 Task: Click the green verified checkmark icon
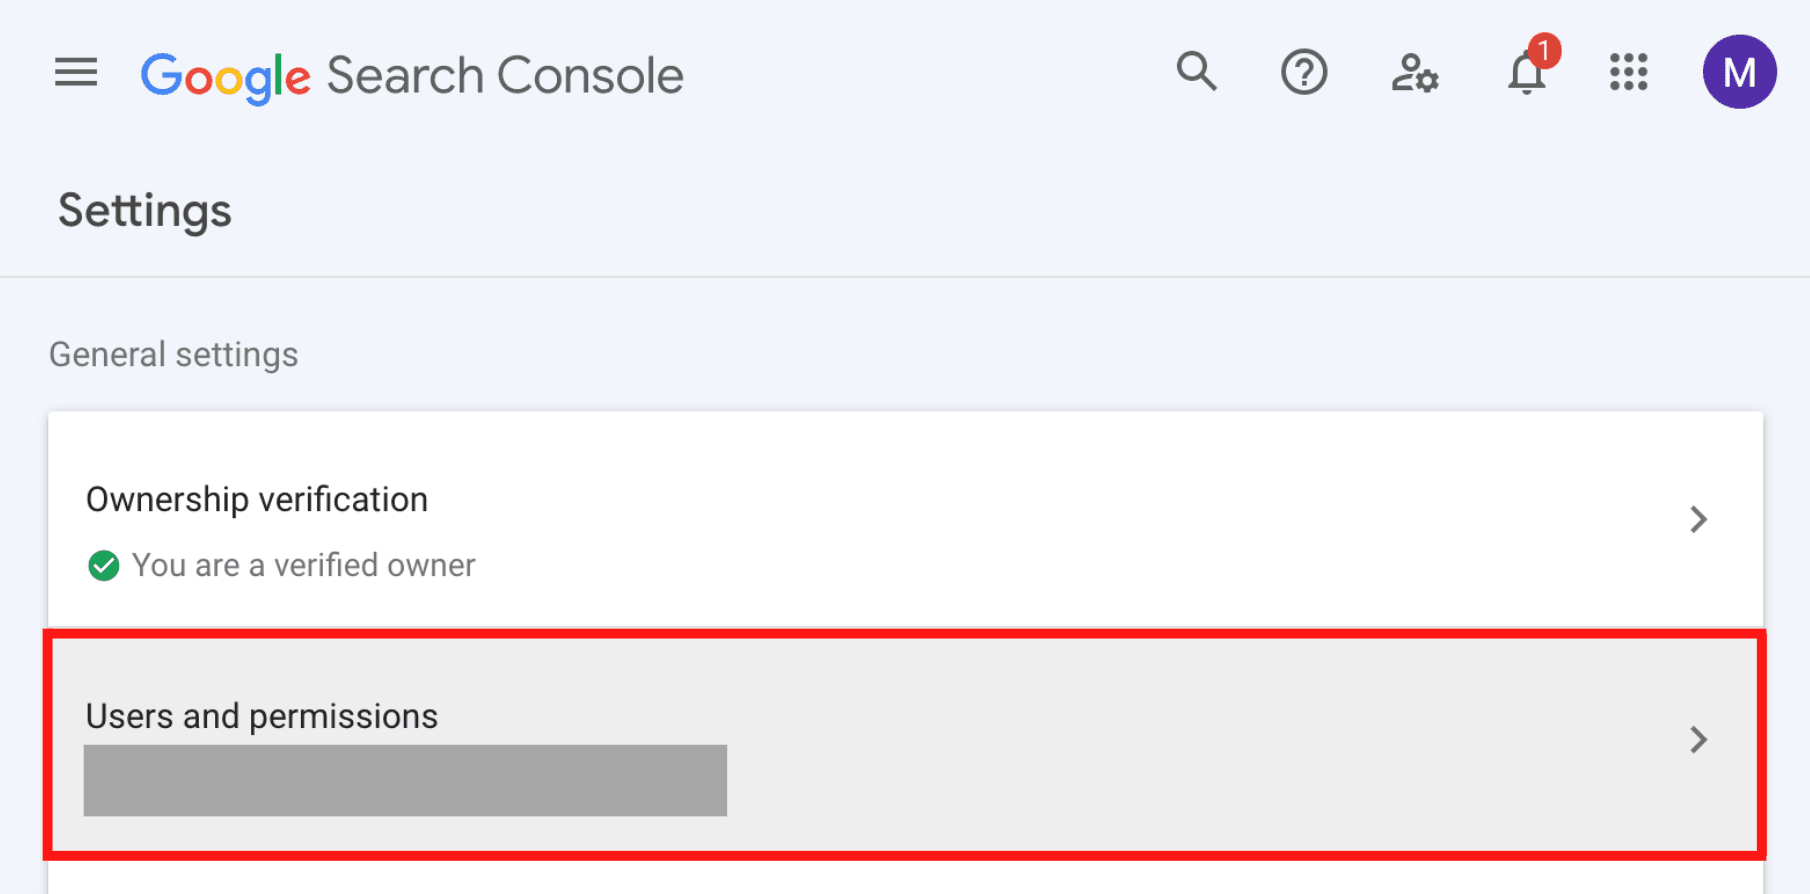[103, 565]
